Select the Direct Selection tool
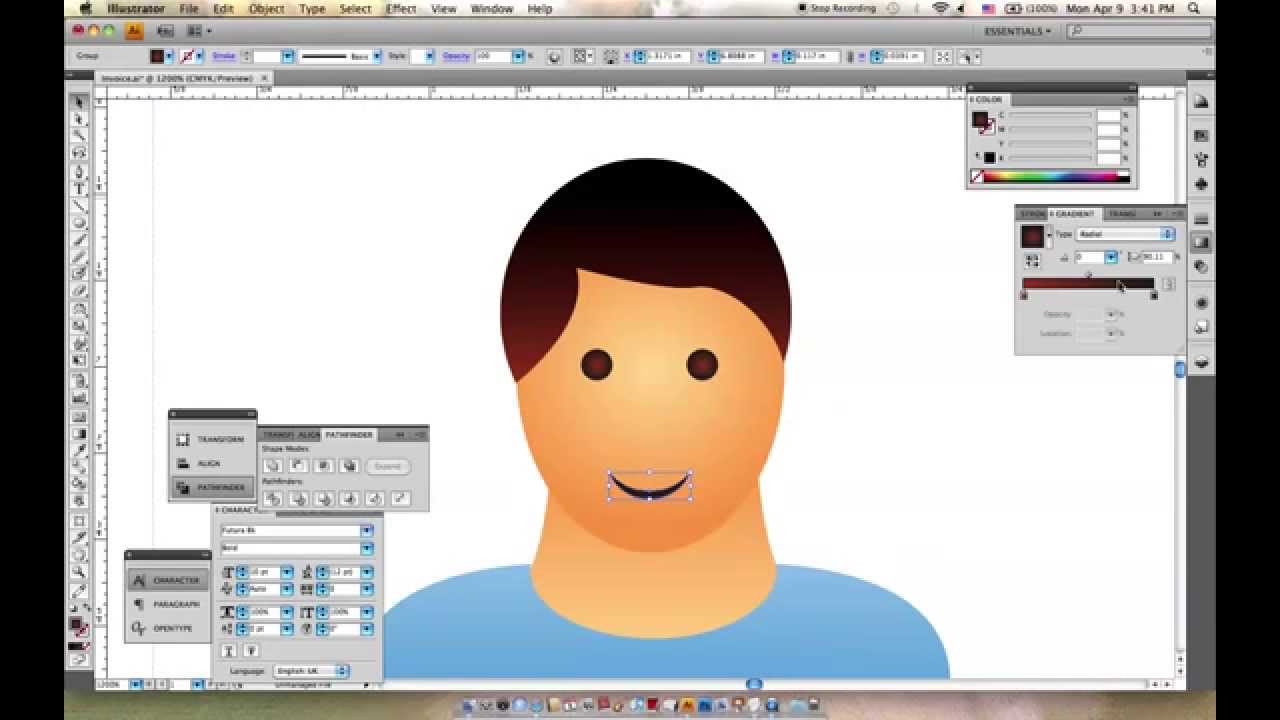The height and width of the screenshot is (720, 1280). click(x=79, y=119)
